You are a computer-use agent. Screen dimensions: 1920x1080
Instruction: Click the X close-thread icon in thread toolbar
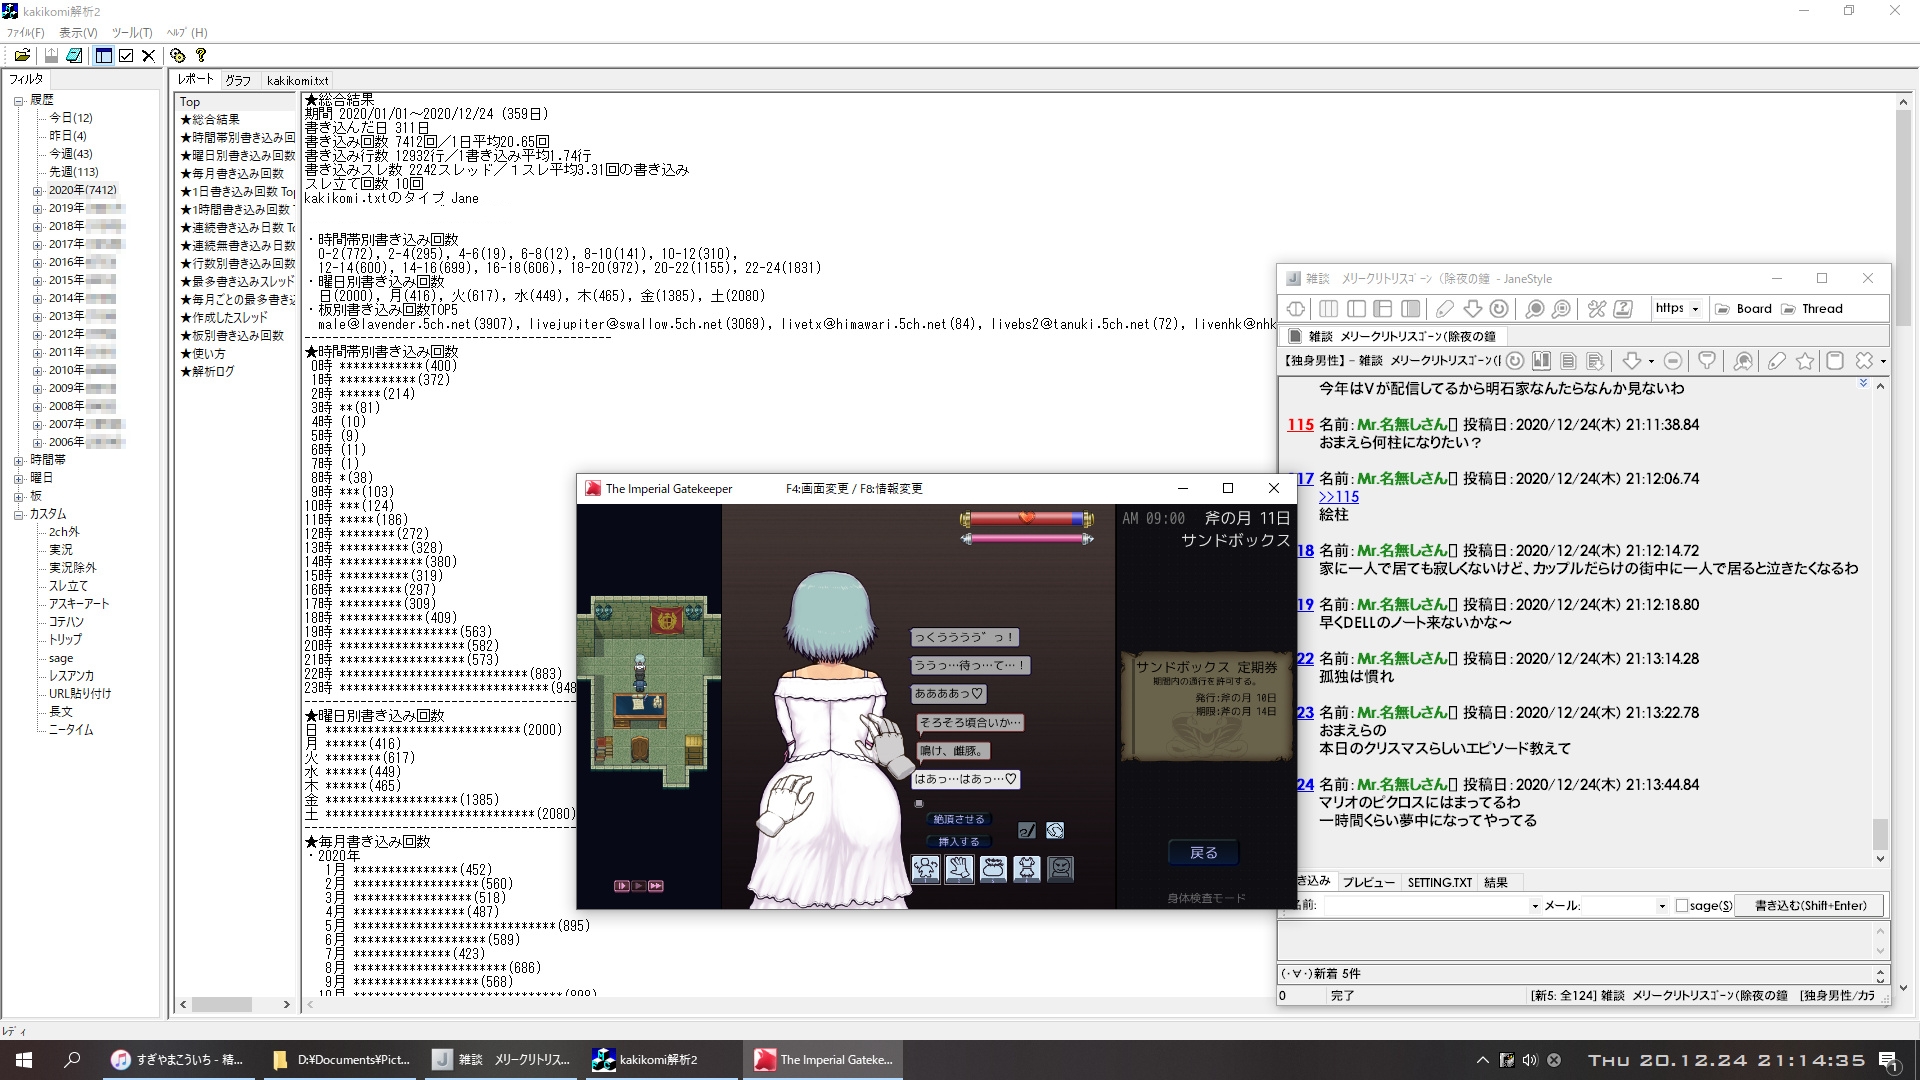coord(1864,361)
